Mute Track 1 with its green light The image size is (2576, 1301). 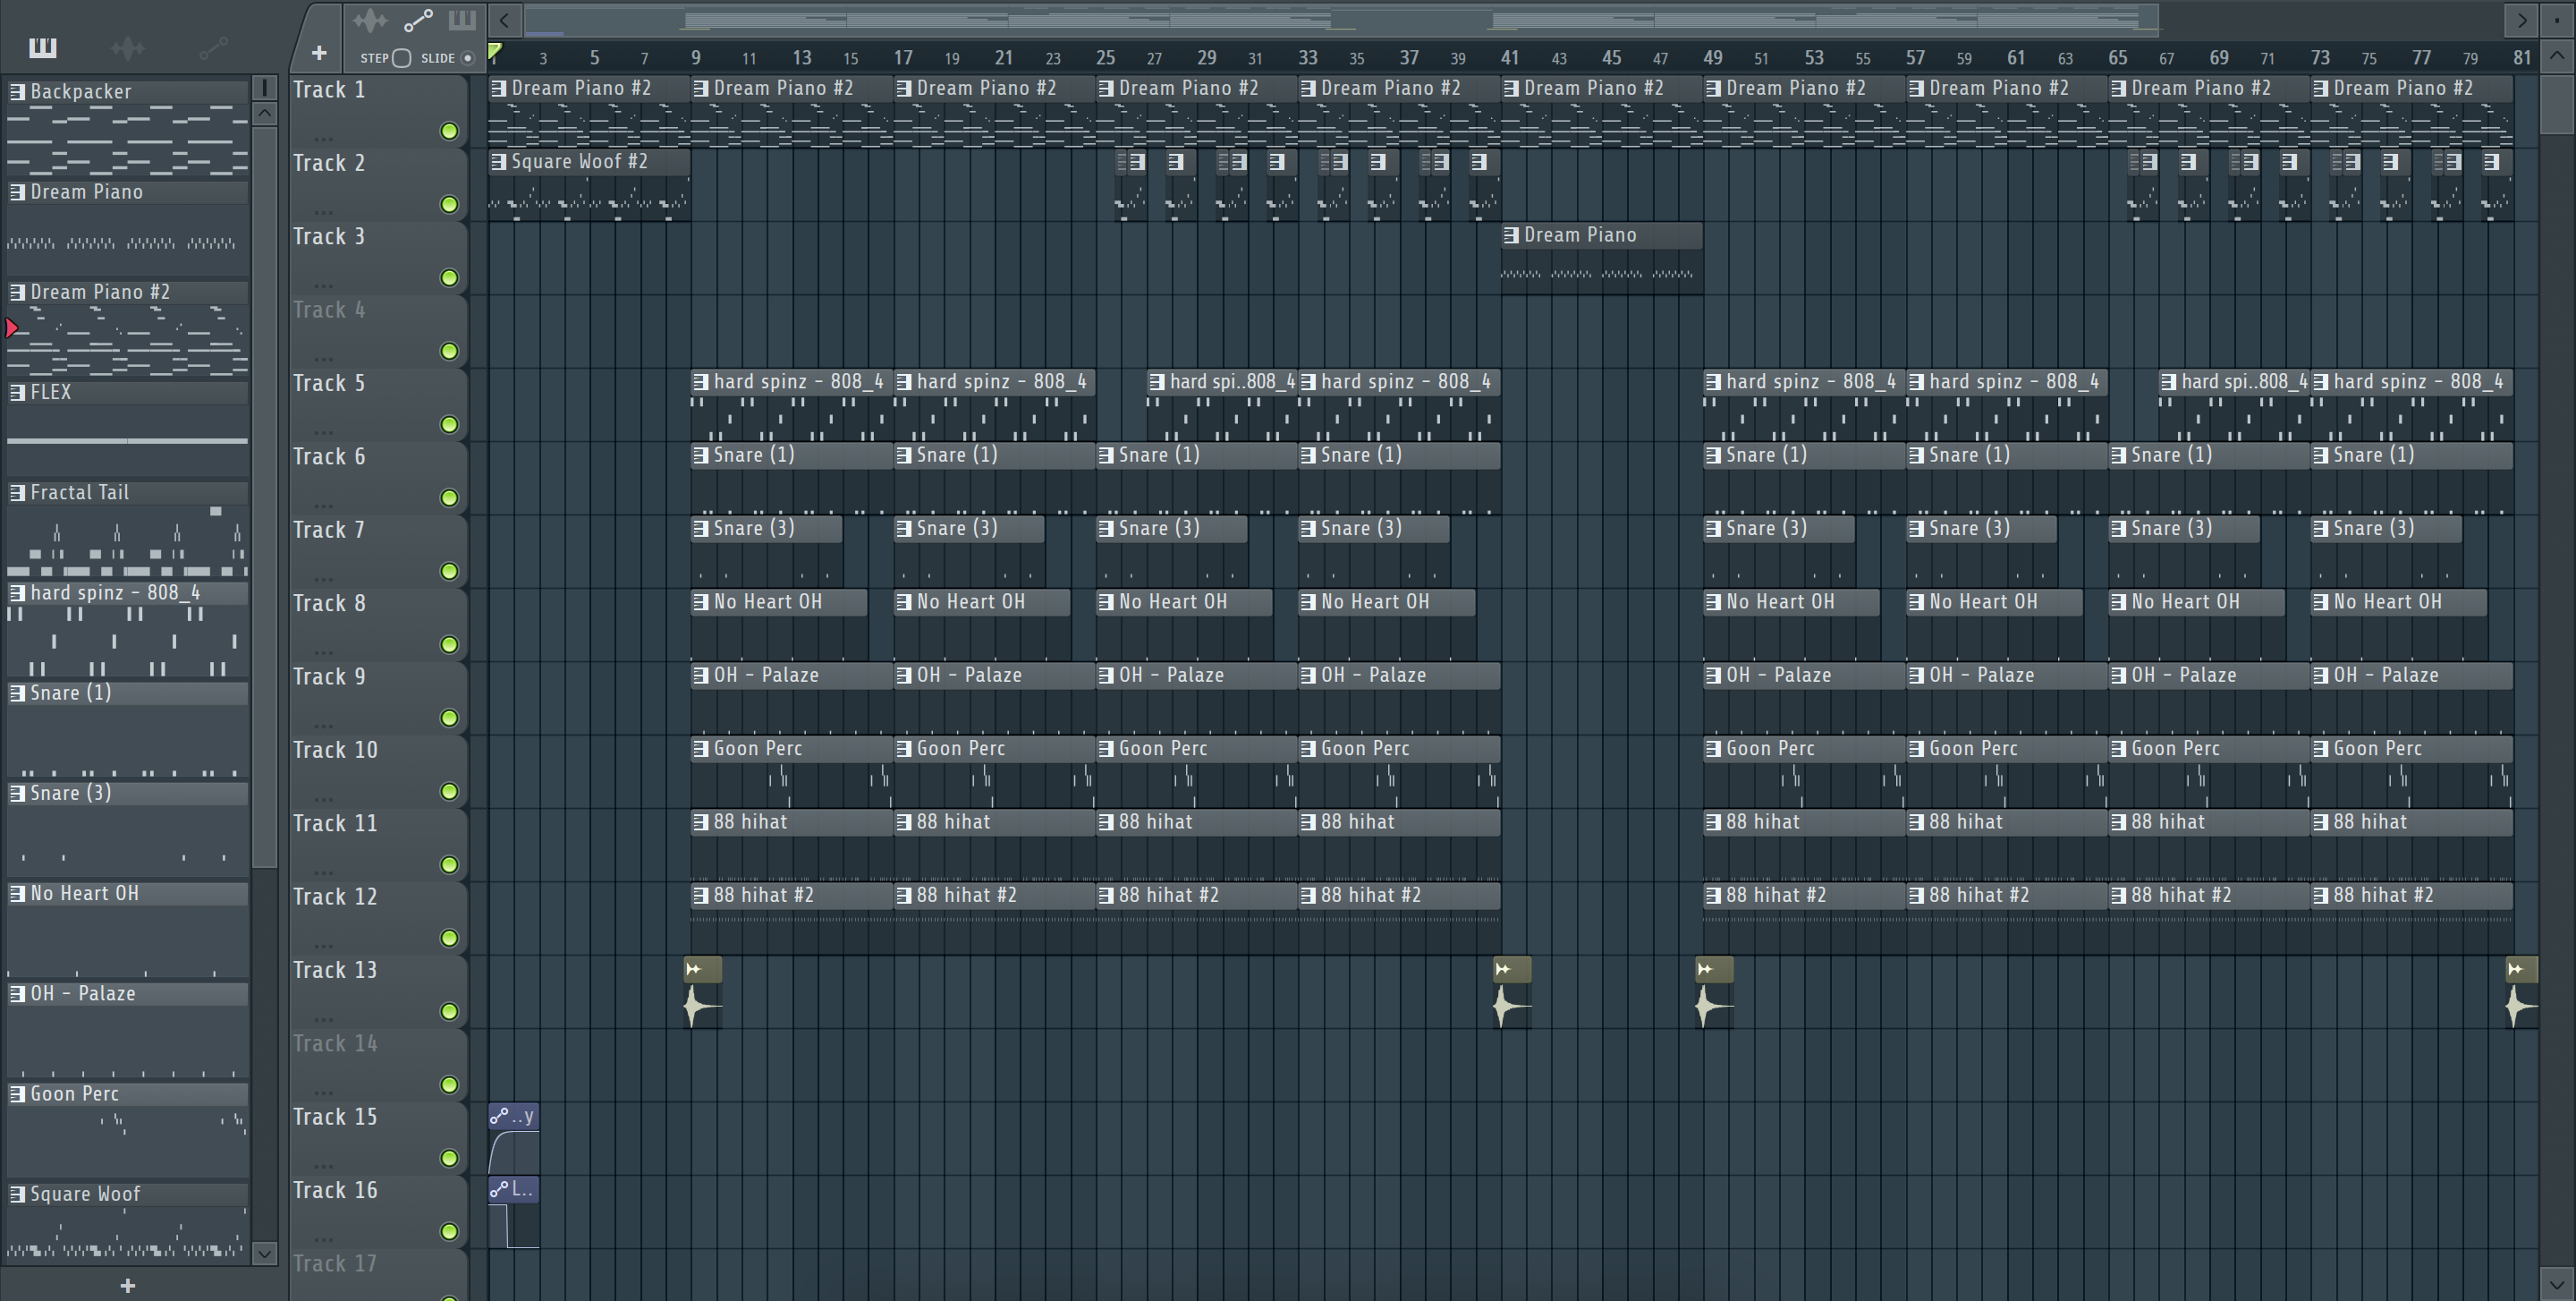450,131
